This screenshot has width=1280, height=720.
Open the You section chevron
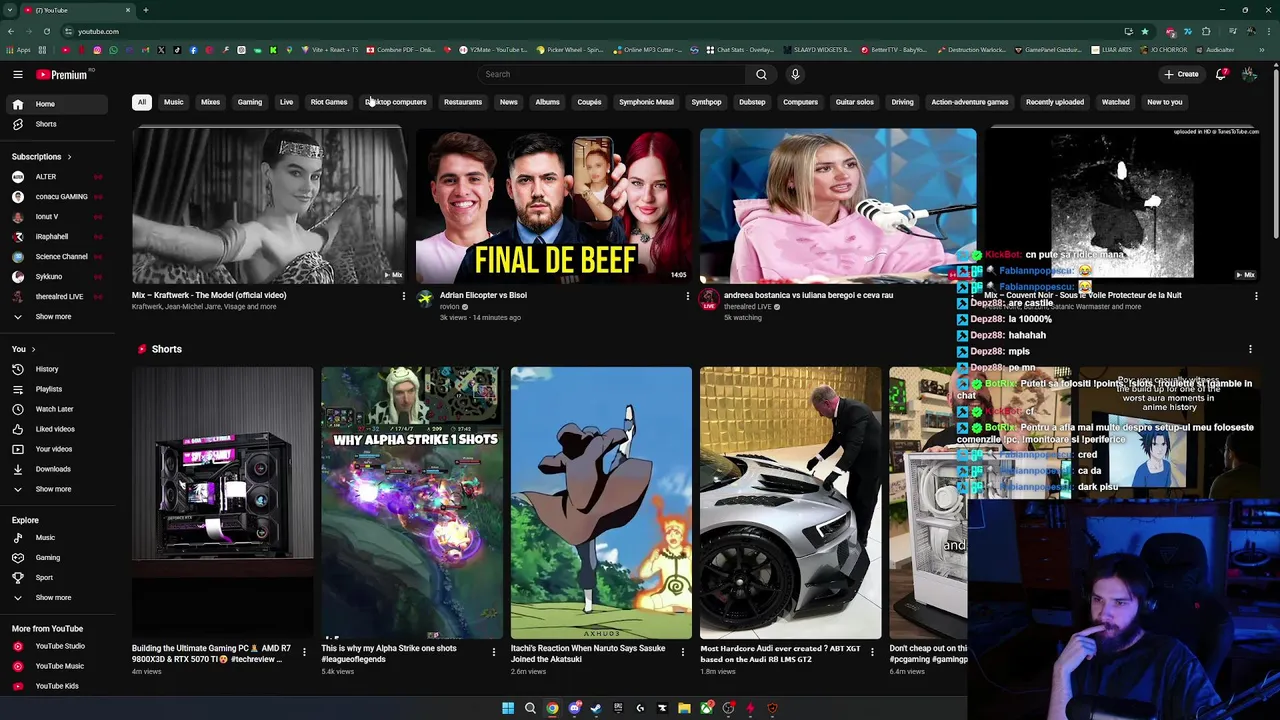(33, 349)
